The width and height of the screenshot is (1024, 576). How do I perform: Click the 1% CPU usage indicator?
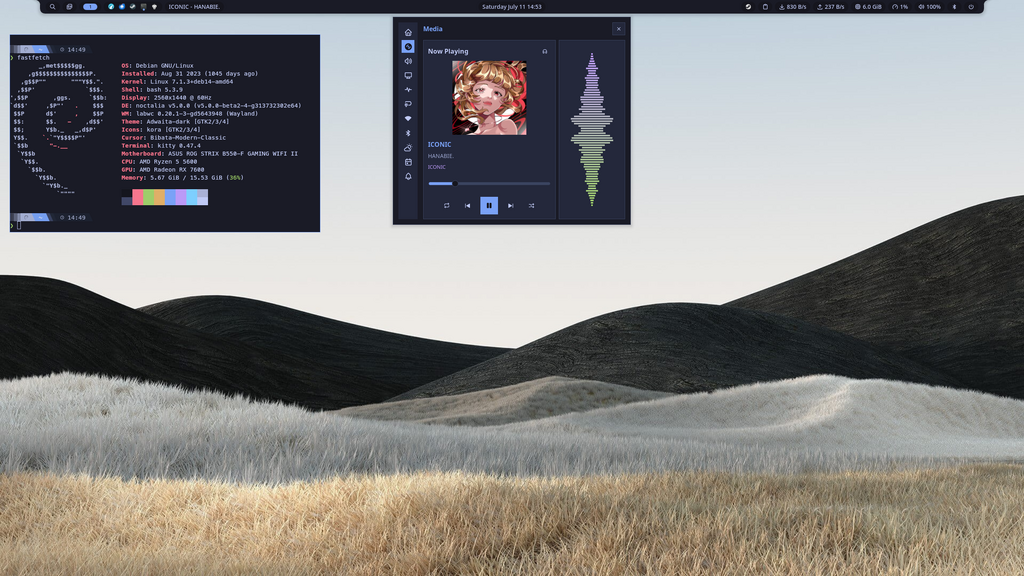(x=900, y=7)
